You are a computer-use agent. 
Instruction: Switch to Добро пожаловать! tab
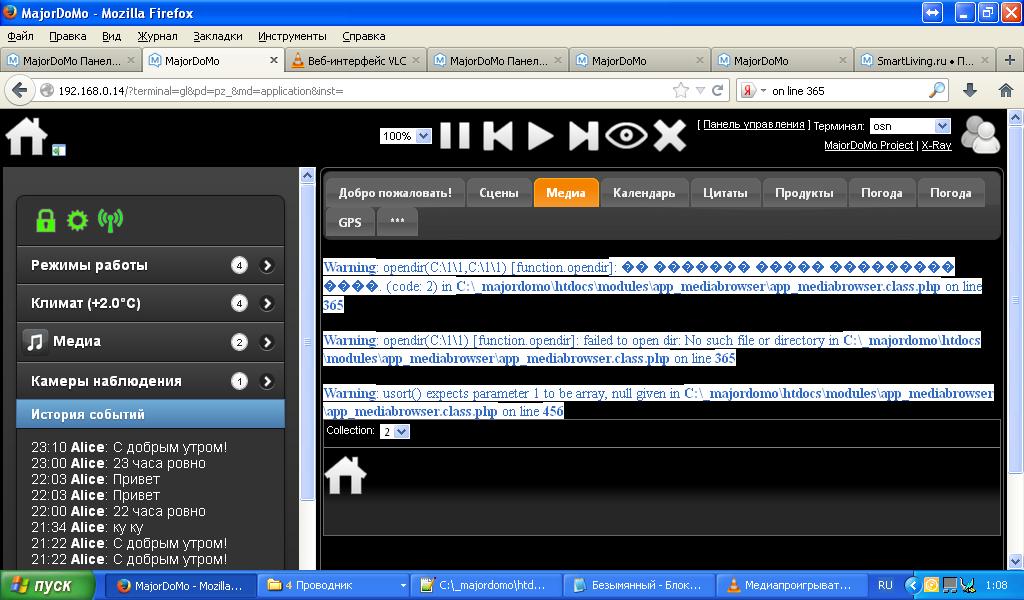point(395,193)
